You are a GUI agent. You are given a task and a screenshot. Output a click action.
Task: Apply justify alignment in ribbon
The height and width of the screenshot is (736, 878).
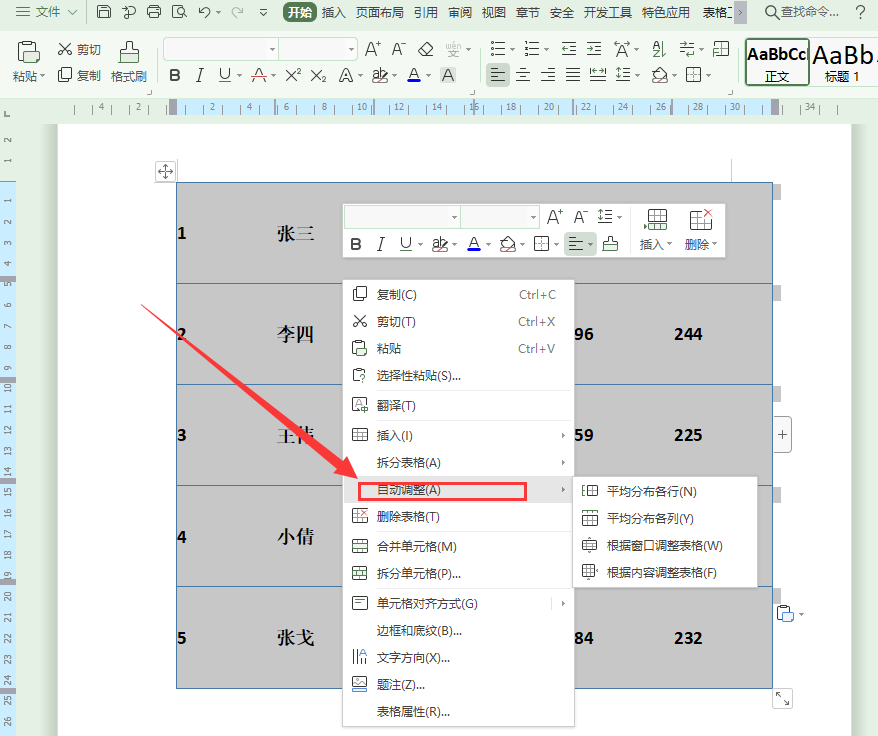(x=573, y=74)
